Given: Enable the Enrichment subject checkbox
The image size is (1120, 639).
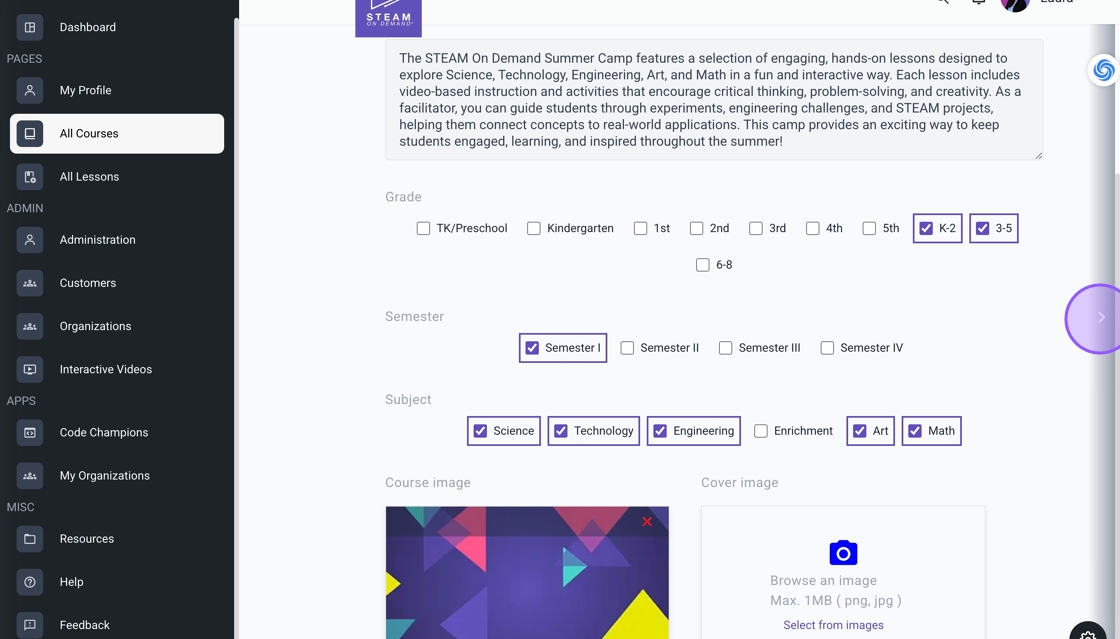Looking at the screenshot, I should pos(761,431).
